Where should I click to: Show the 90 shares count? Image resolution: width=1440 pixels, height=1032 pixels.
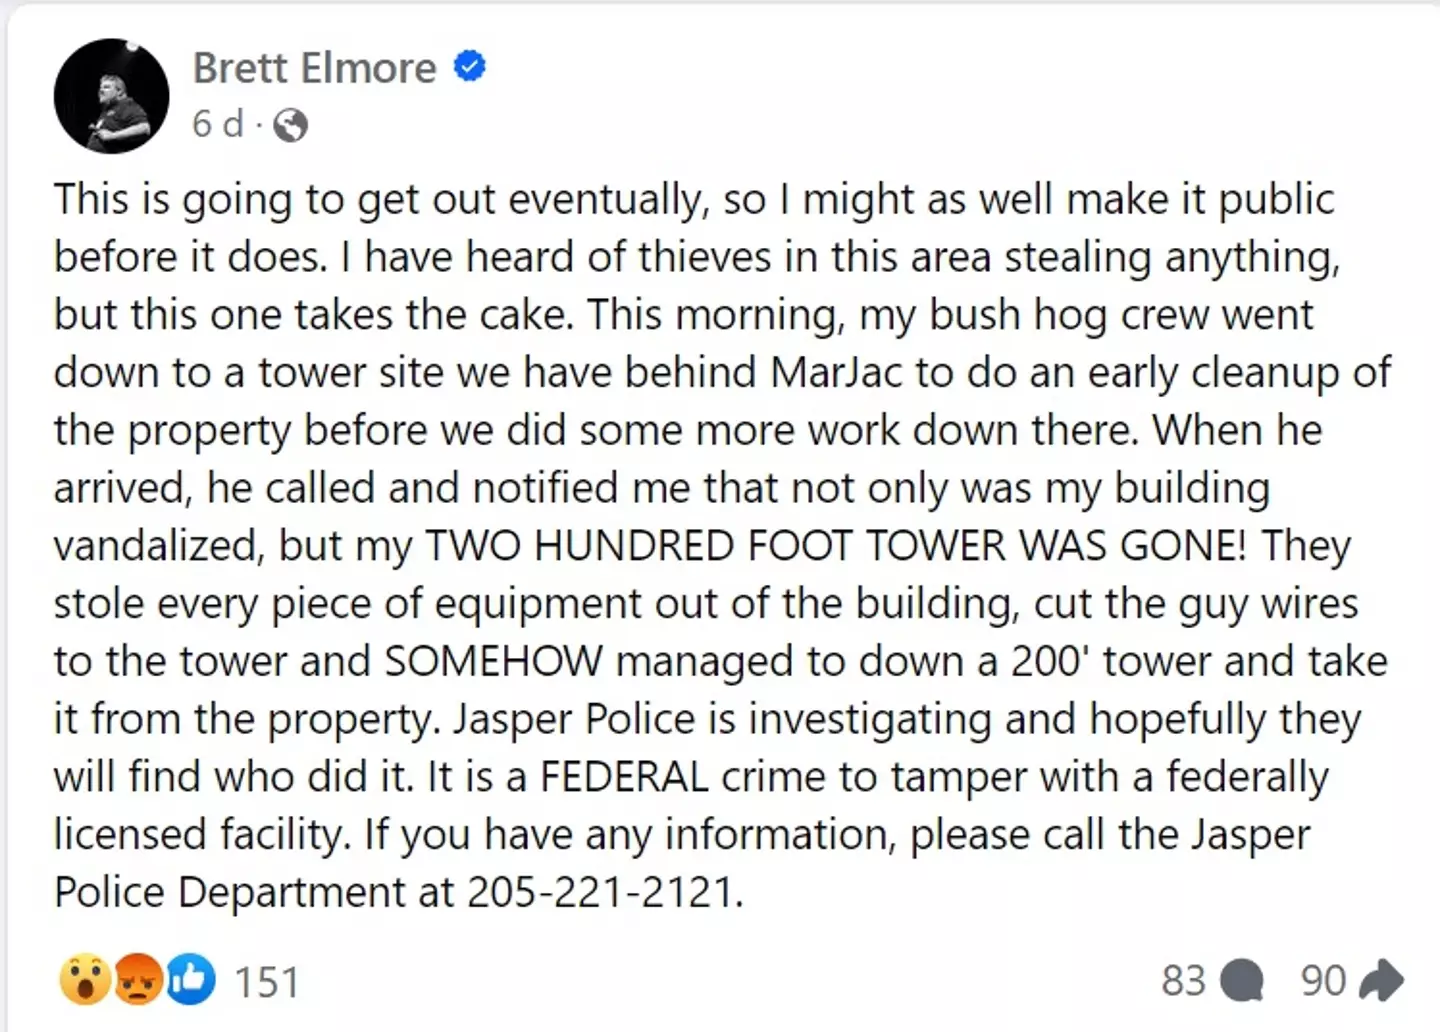pyautogui.click(x=1323, y=981)
